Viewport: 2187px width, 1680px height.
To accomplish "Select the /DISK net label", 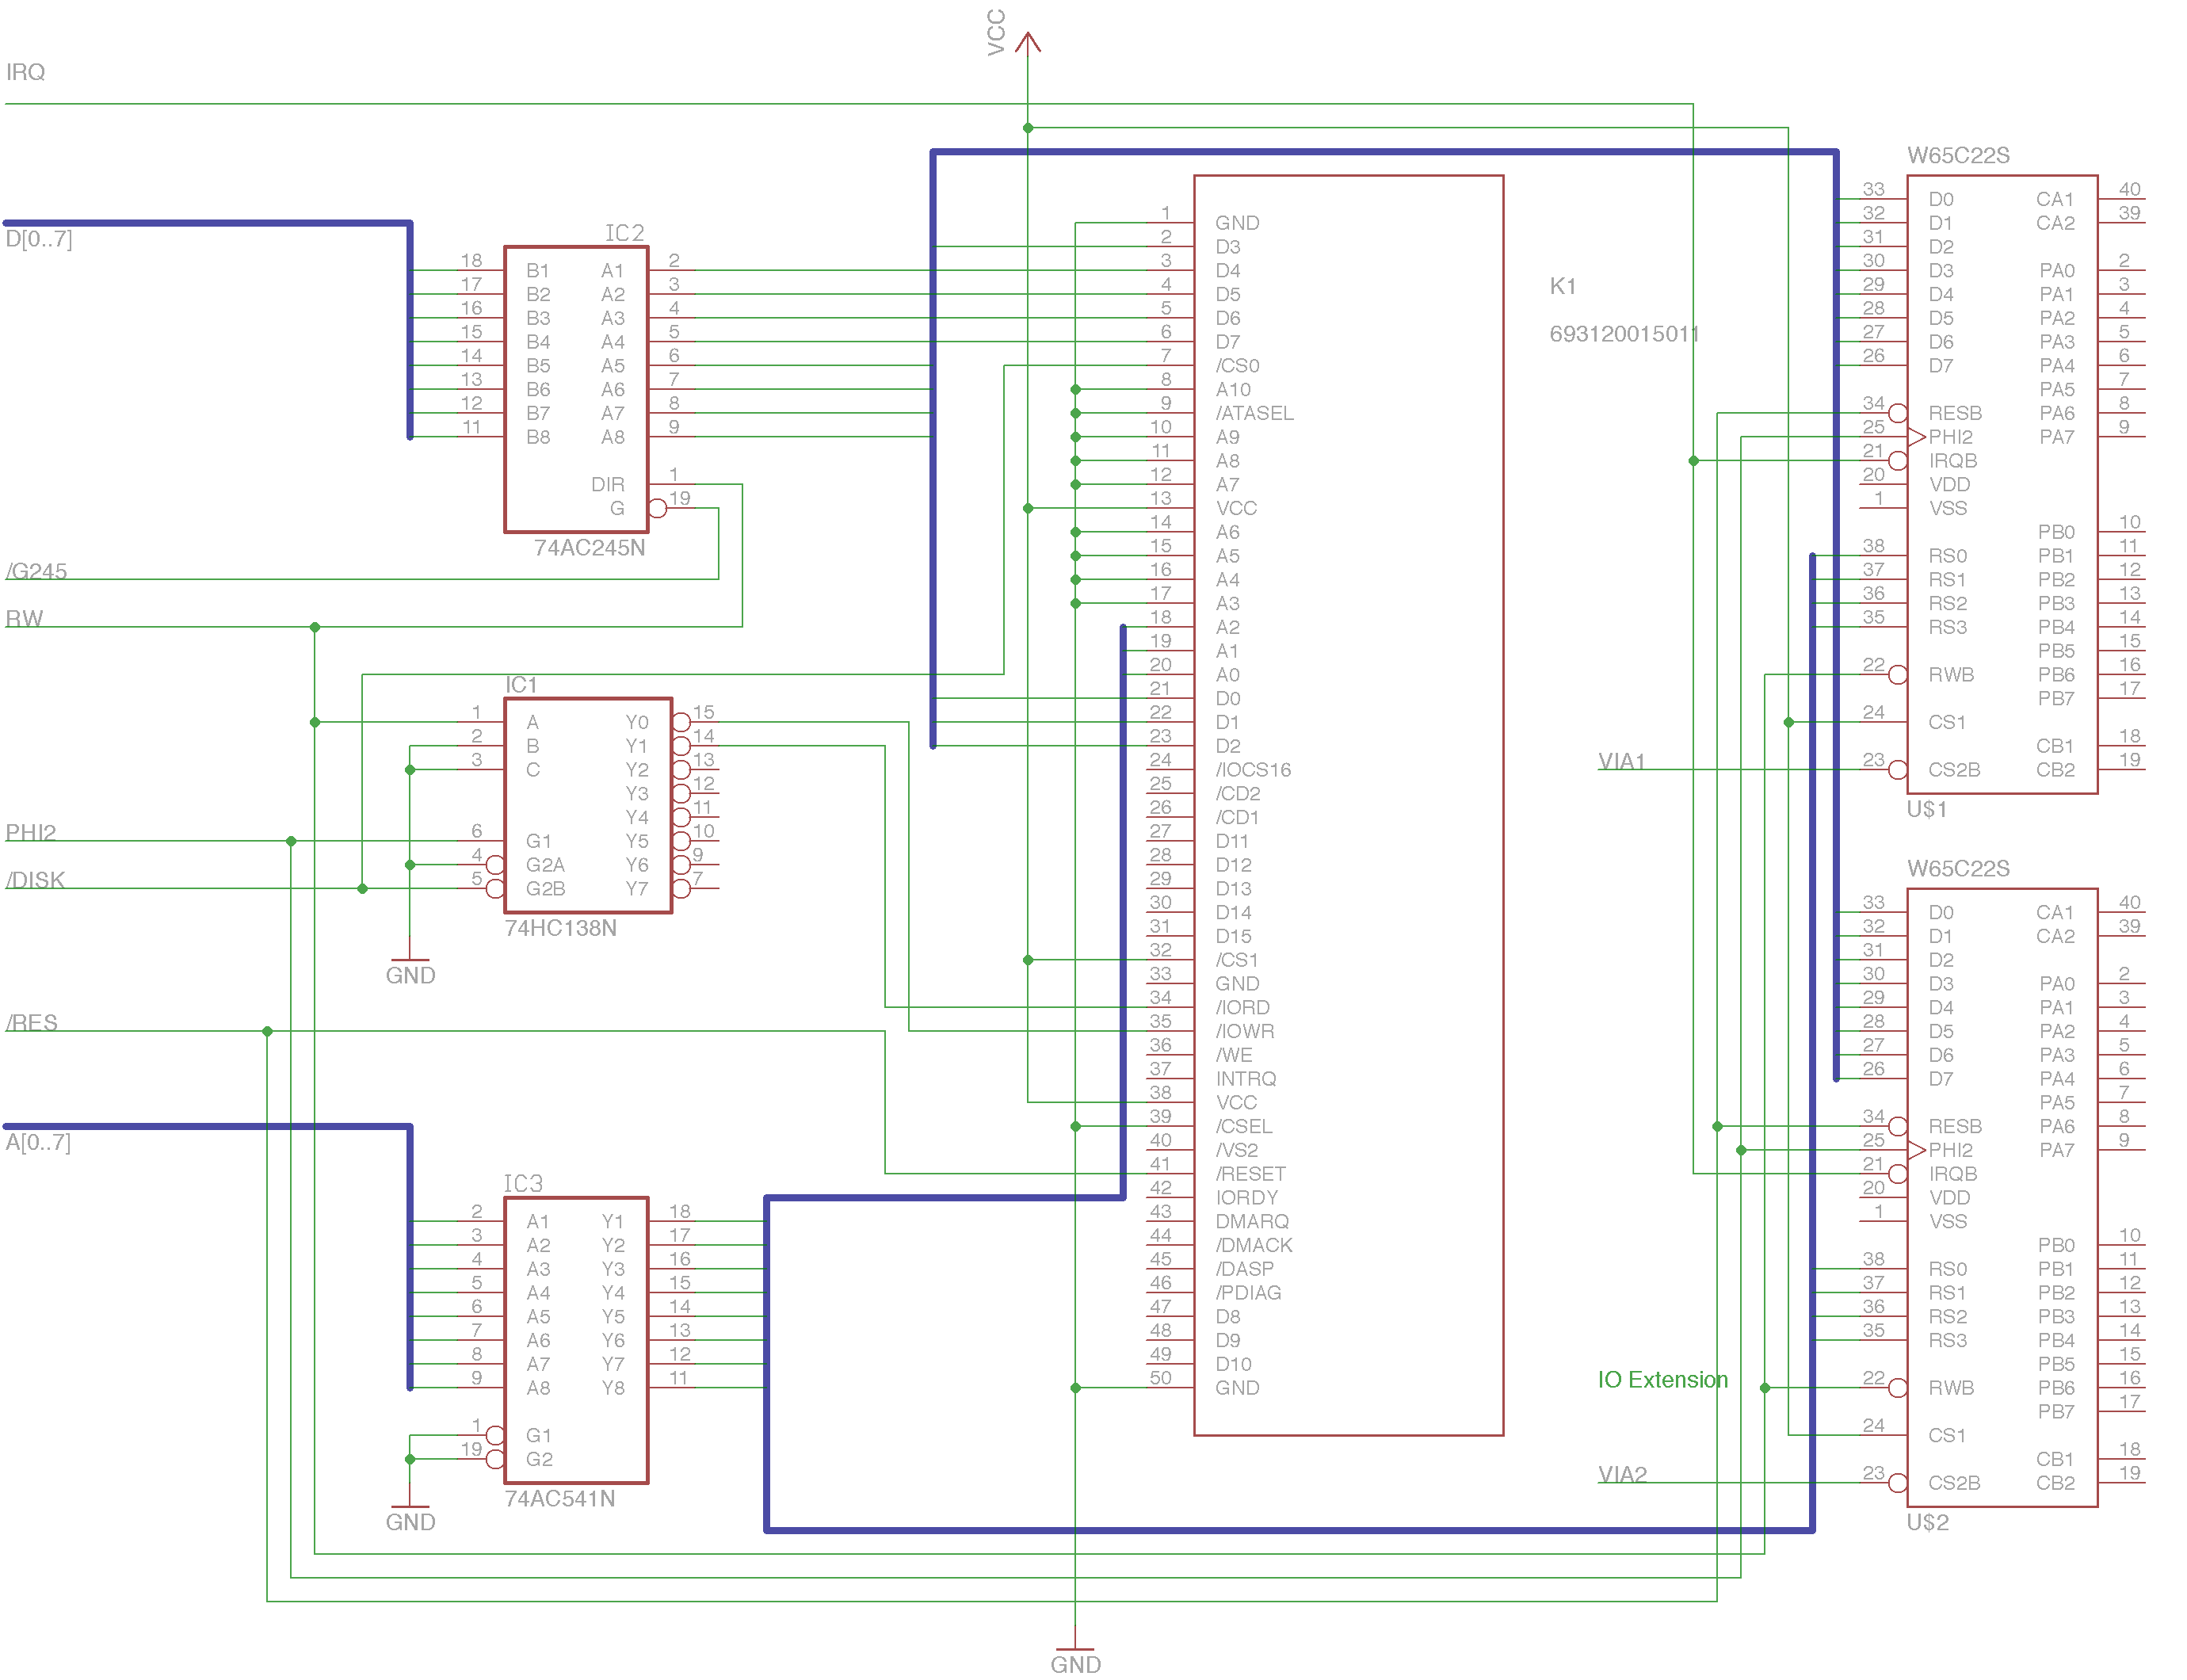I will 35,879.
